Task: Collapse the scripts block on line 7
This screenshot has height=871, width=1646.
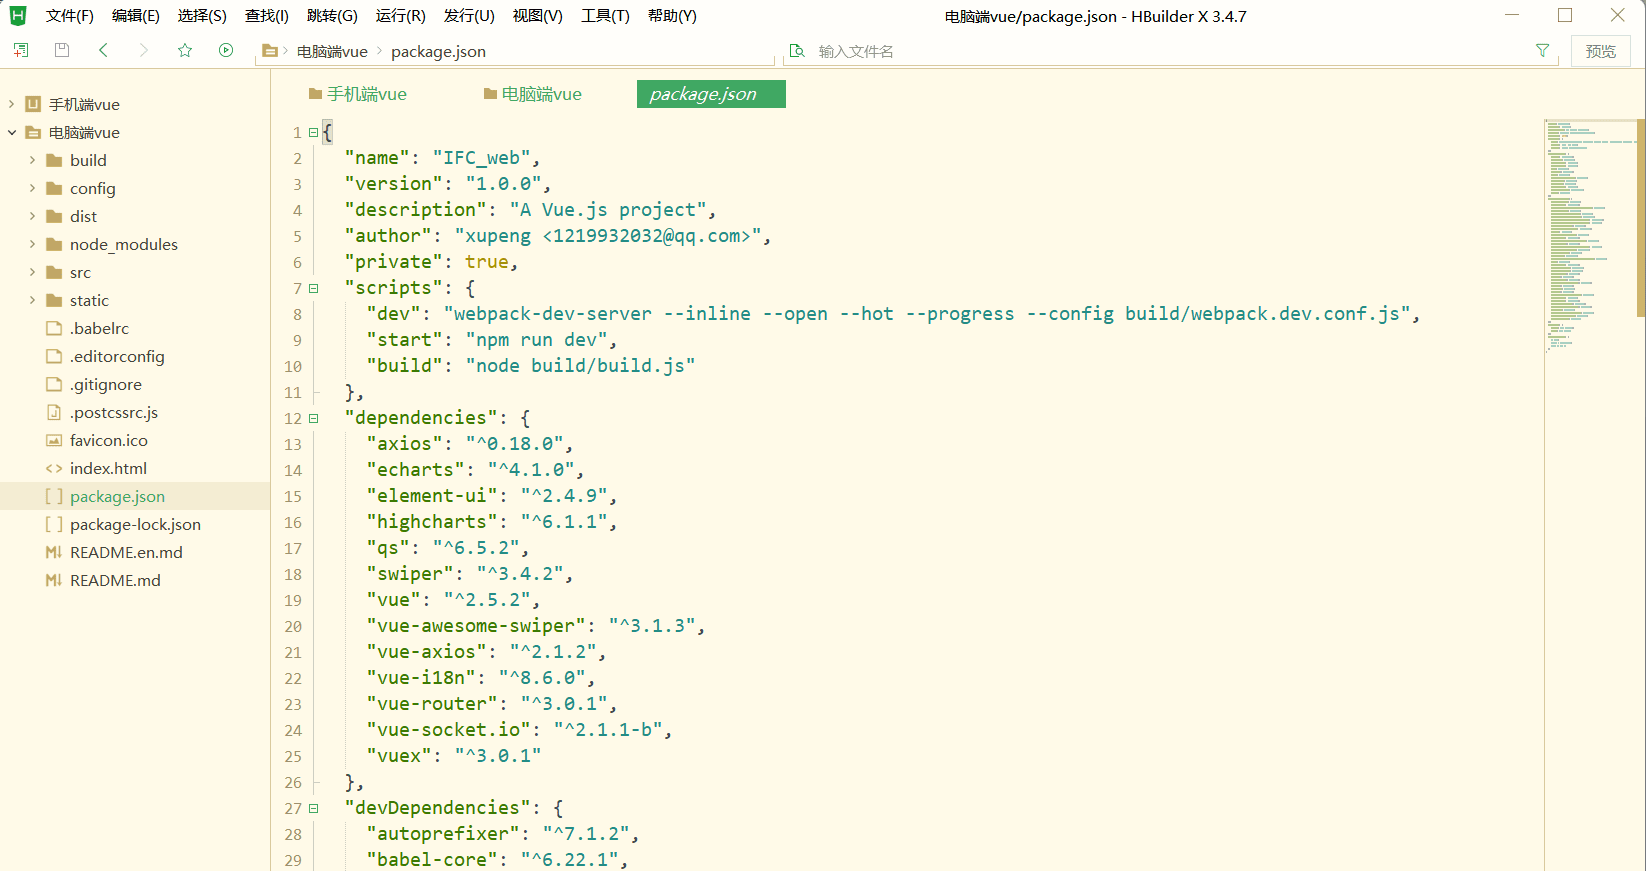Action: tap(314, 288)
